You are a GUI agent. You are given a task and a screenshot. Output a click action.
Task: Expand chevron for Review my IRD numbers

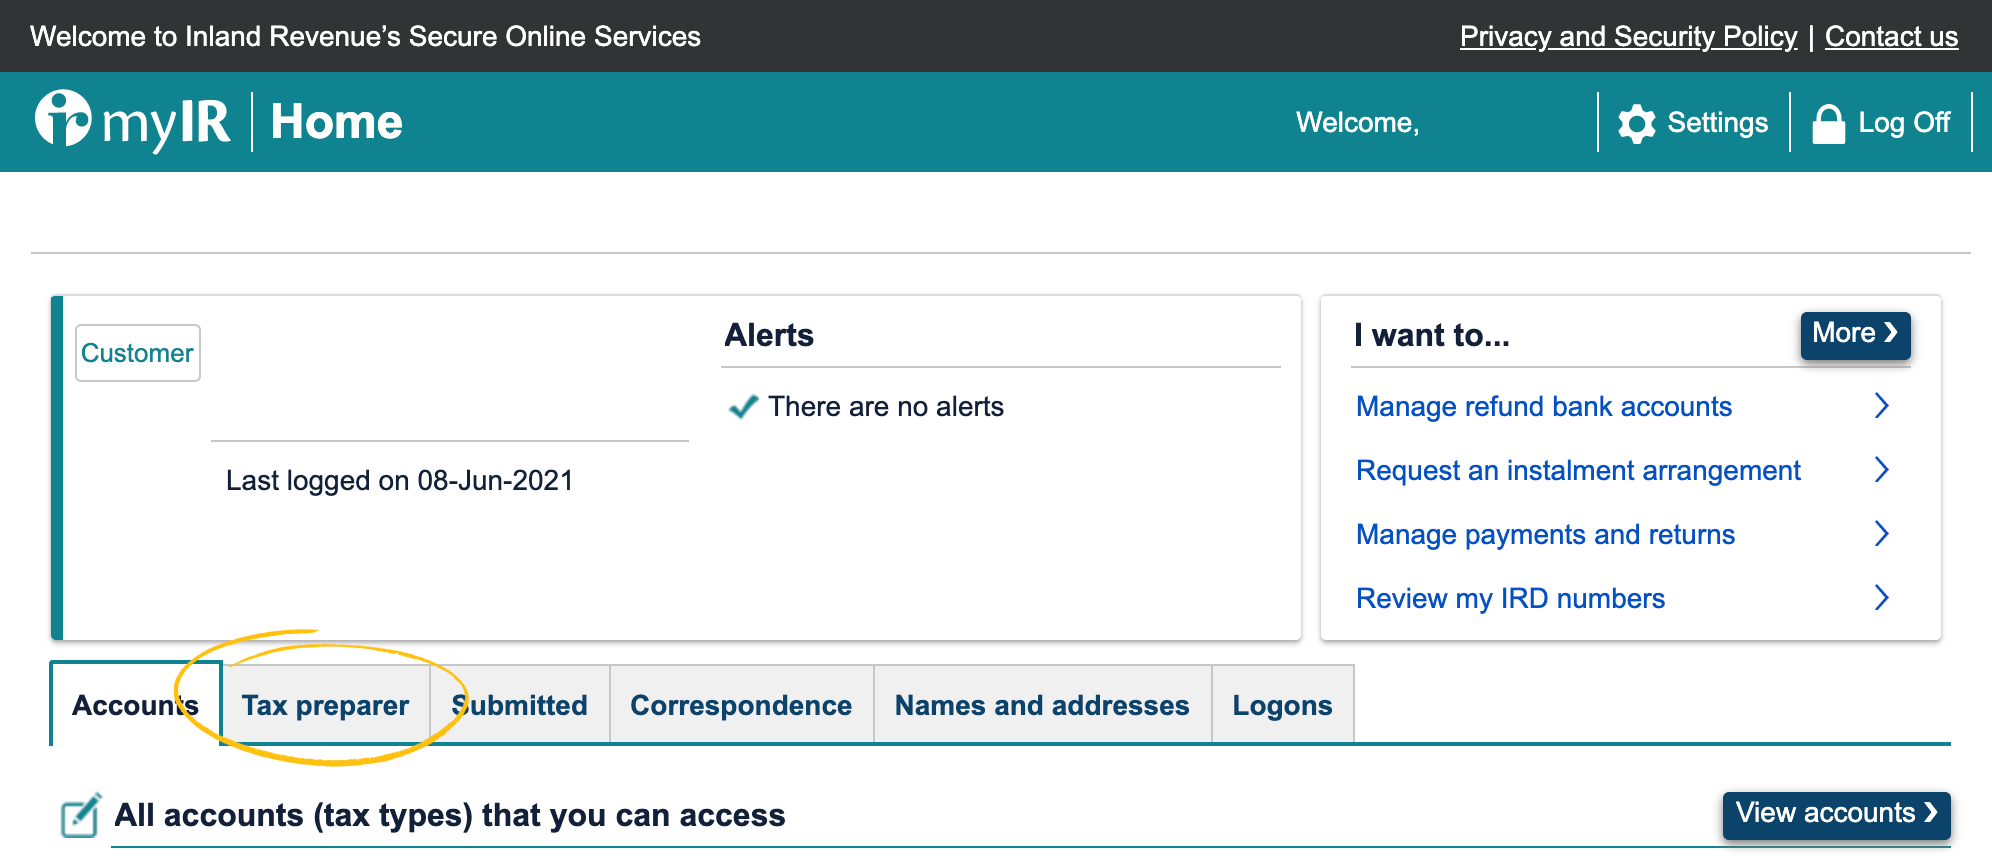[x=1881, y=597]
